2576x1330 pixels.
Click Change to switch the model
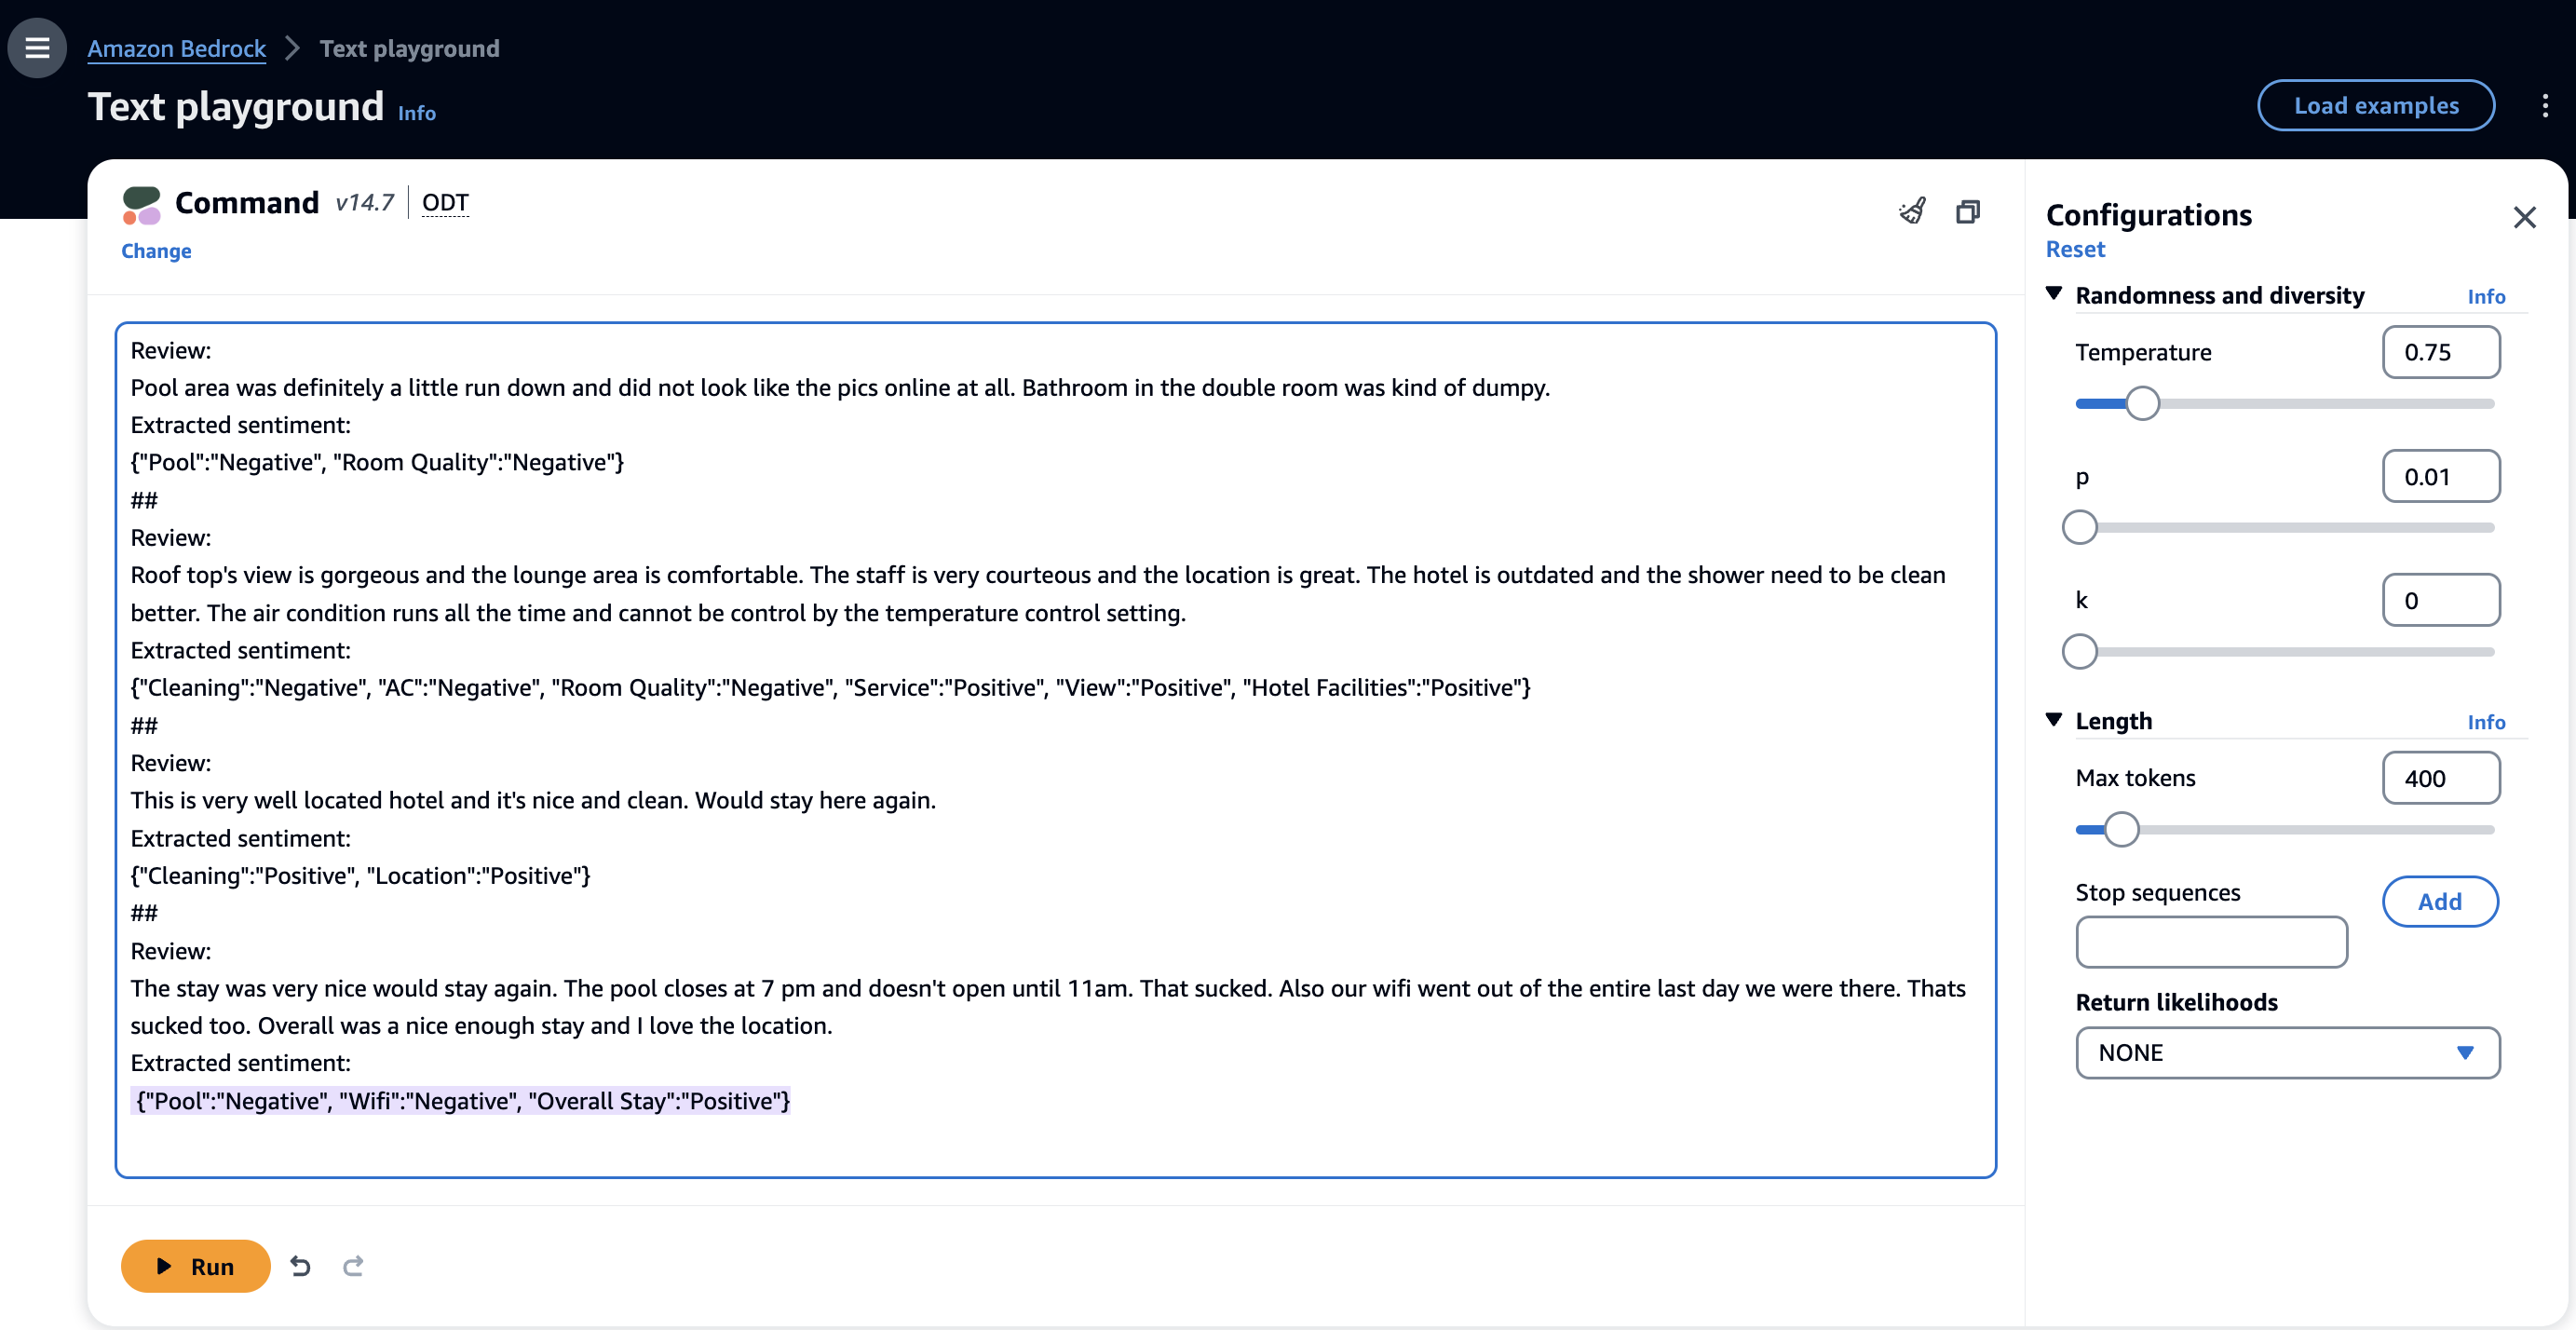point(156,251)
